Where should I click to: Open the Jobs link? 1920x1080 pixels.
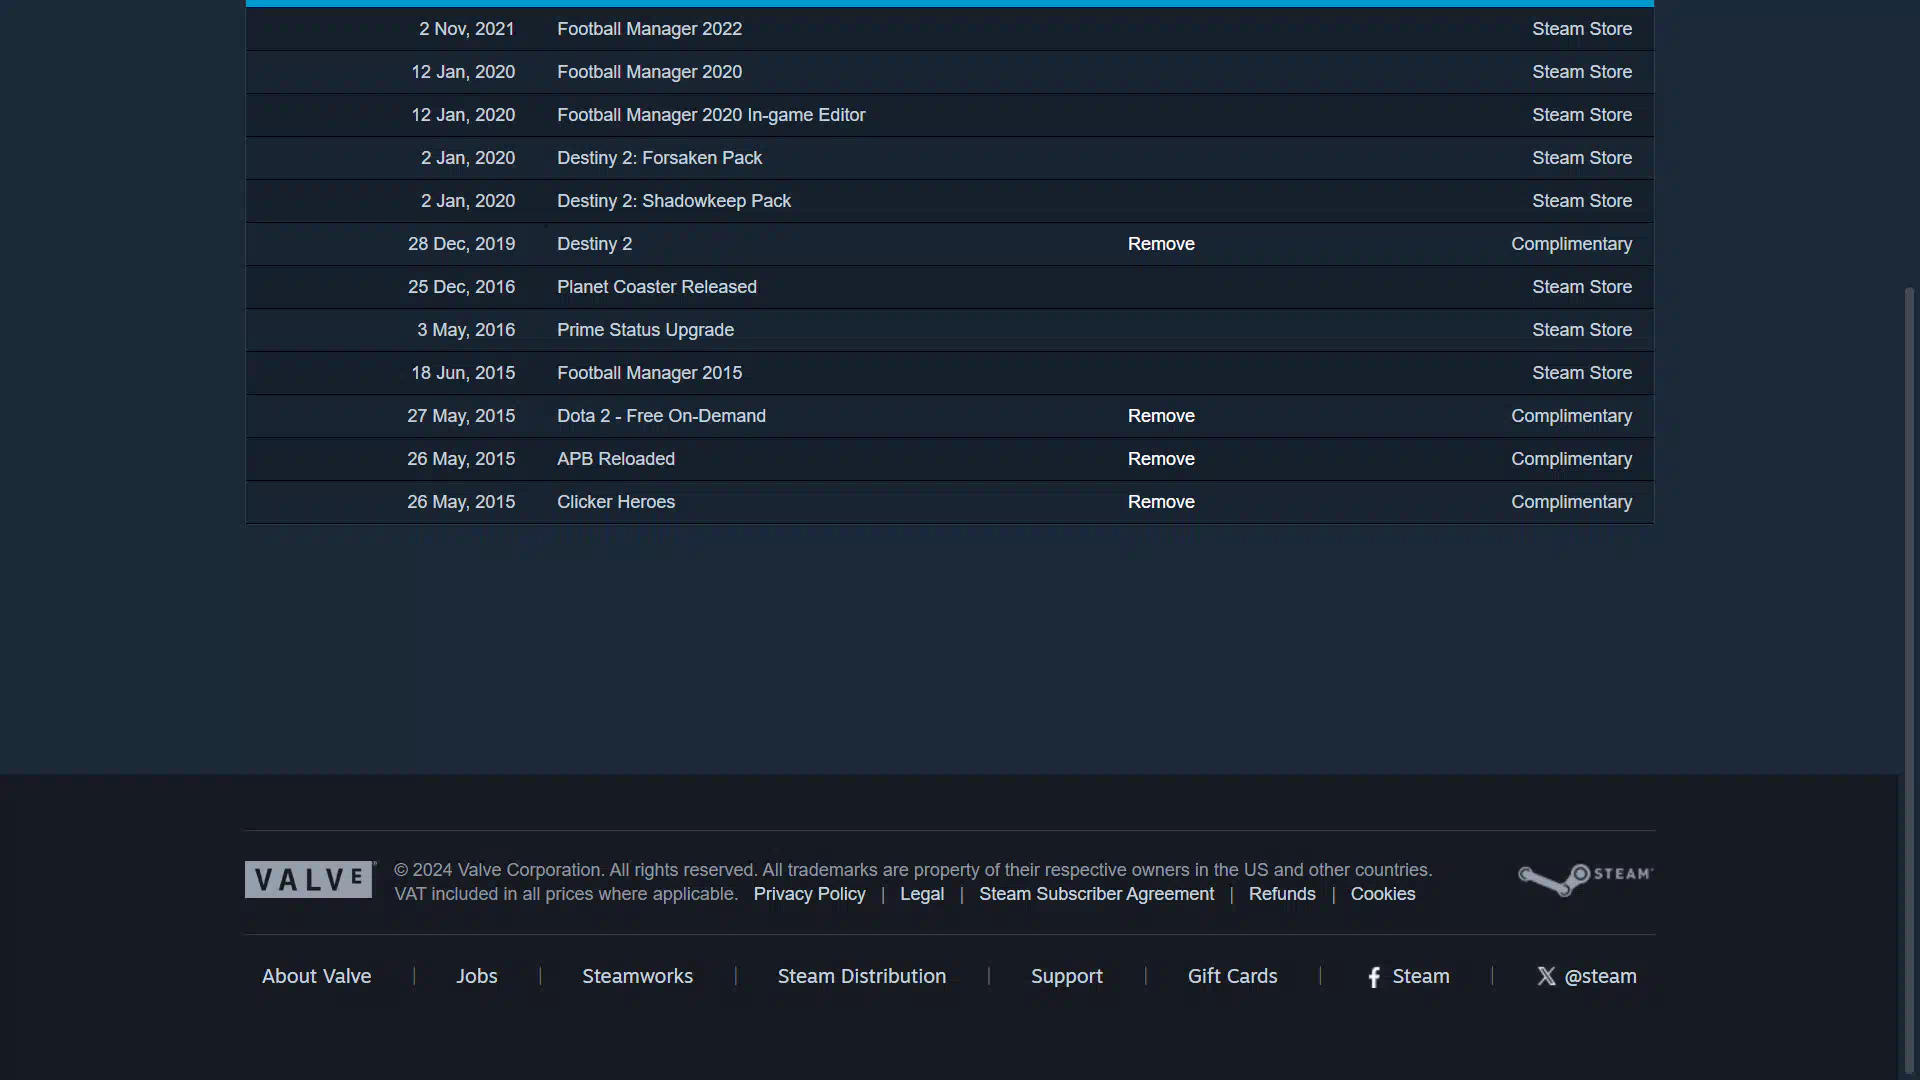(477, 976)
